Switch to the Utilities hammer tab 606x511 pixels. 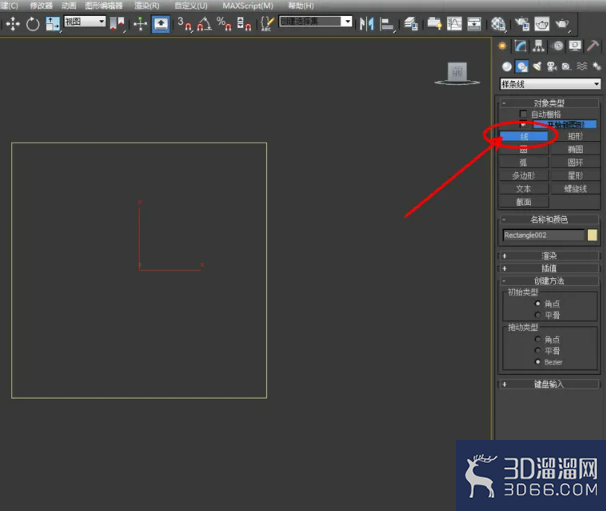pos(593,46)
